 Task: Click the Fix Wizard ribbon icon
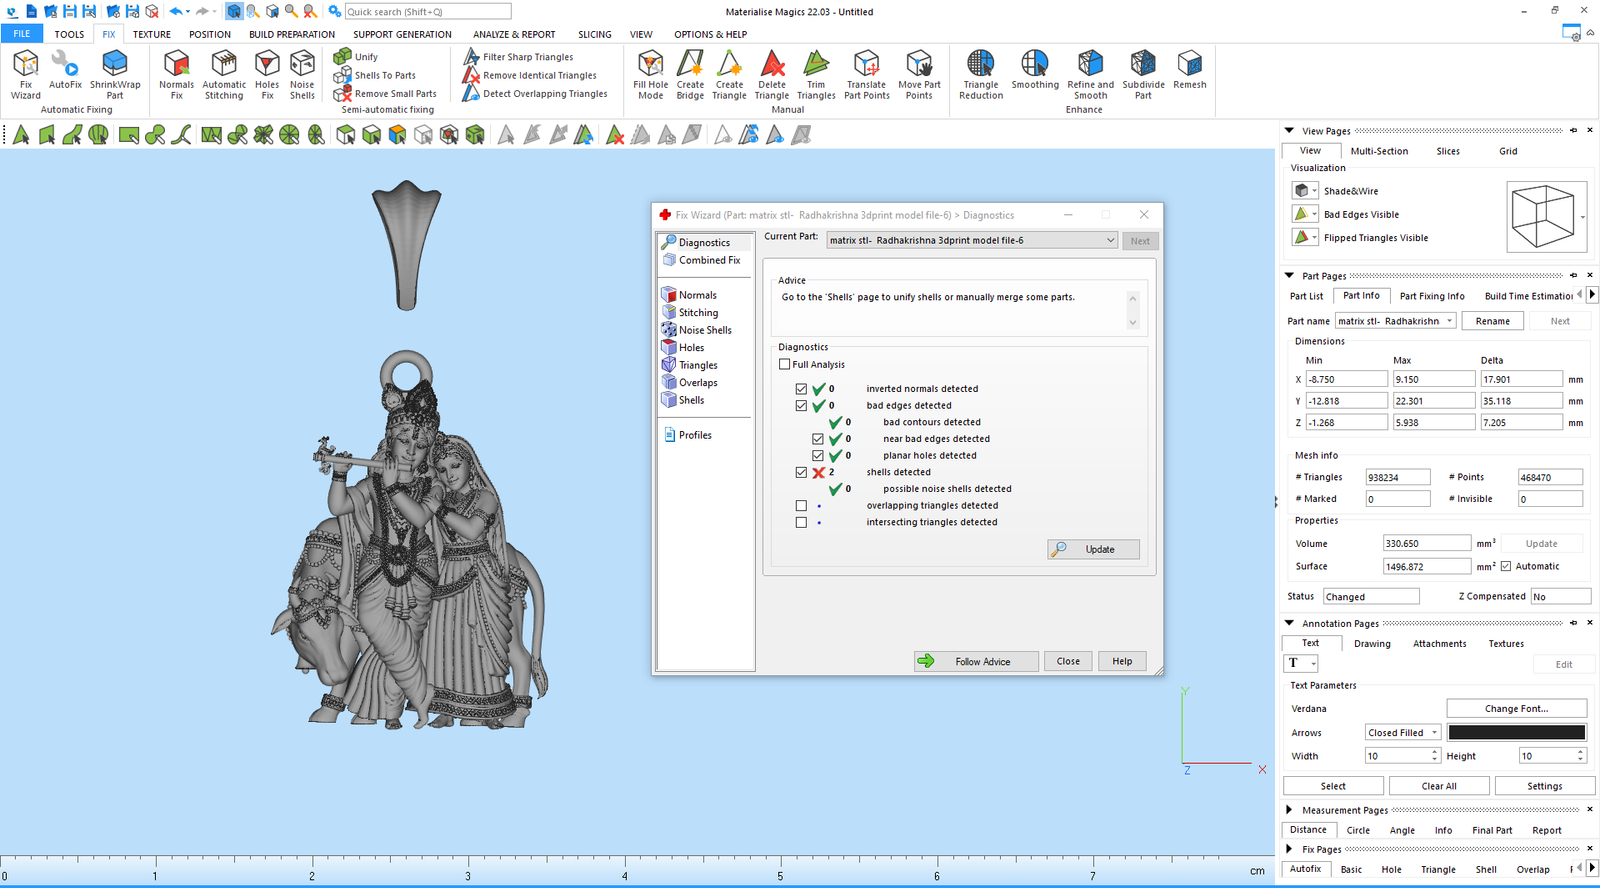pos(25,73)
